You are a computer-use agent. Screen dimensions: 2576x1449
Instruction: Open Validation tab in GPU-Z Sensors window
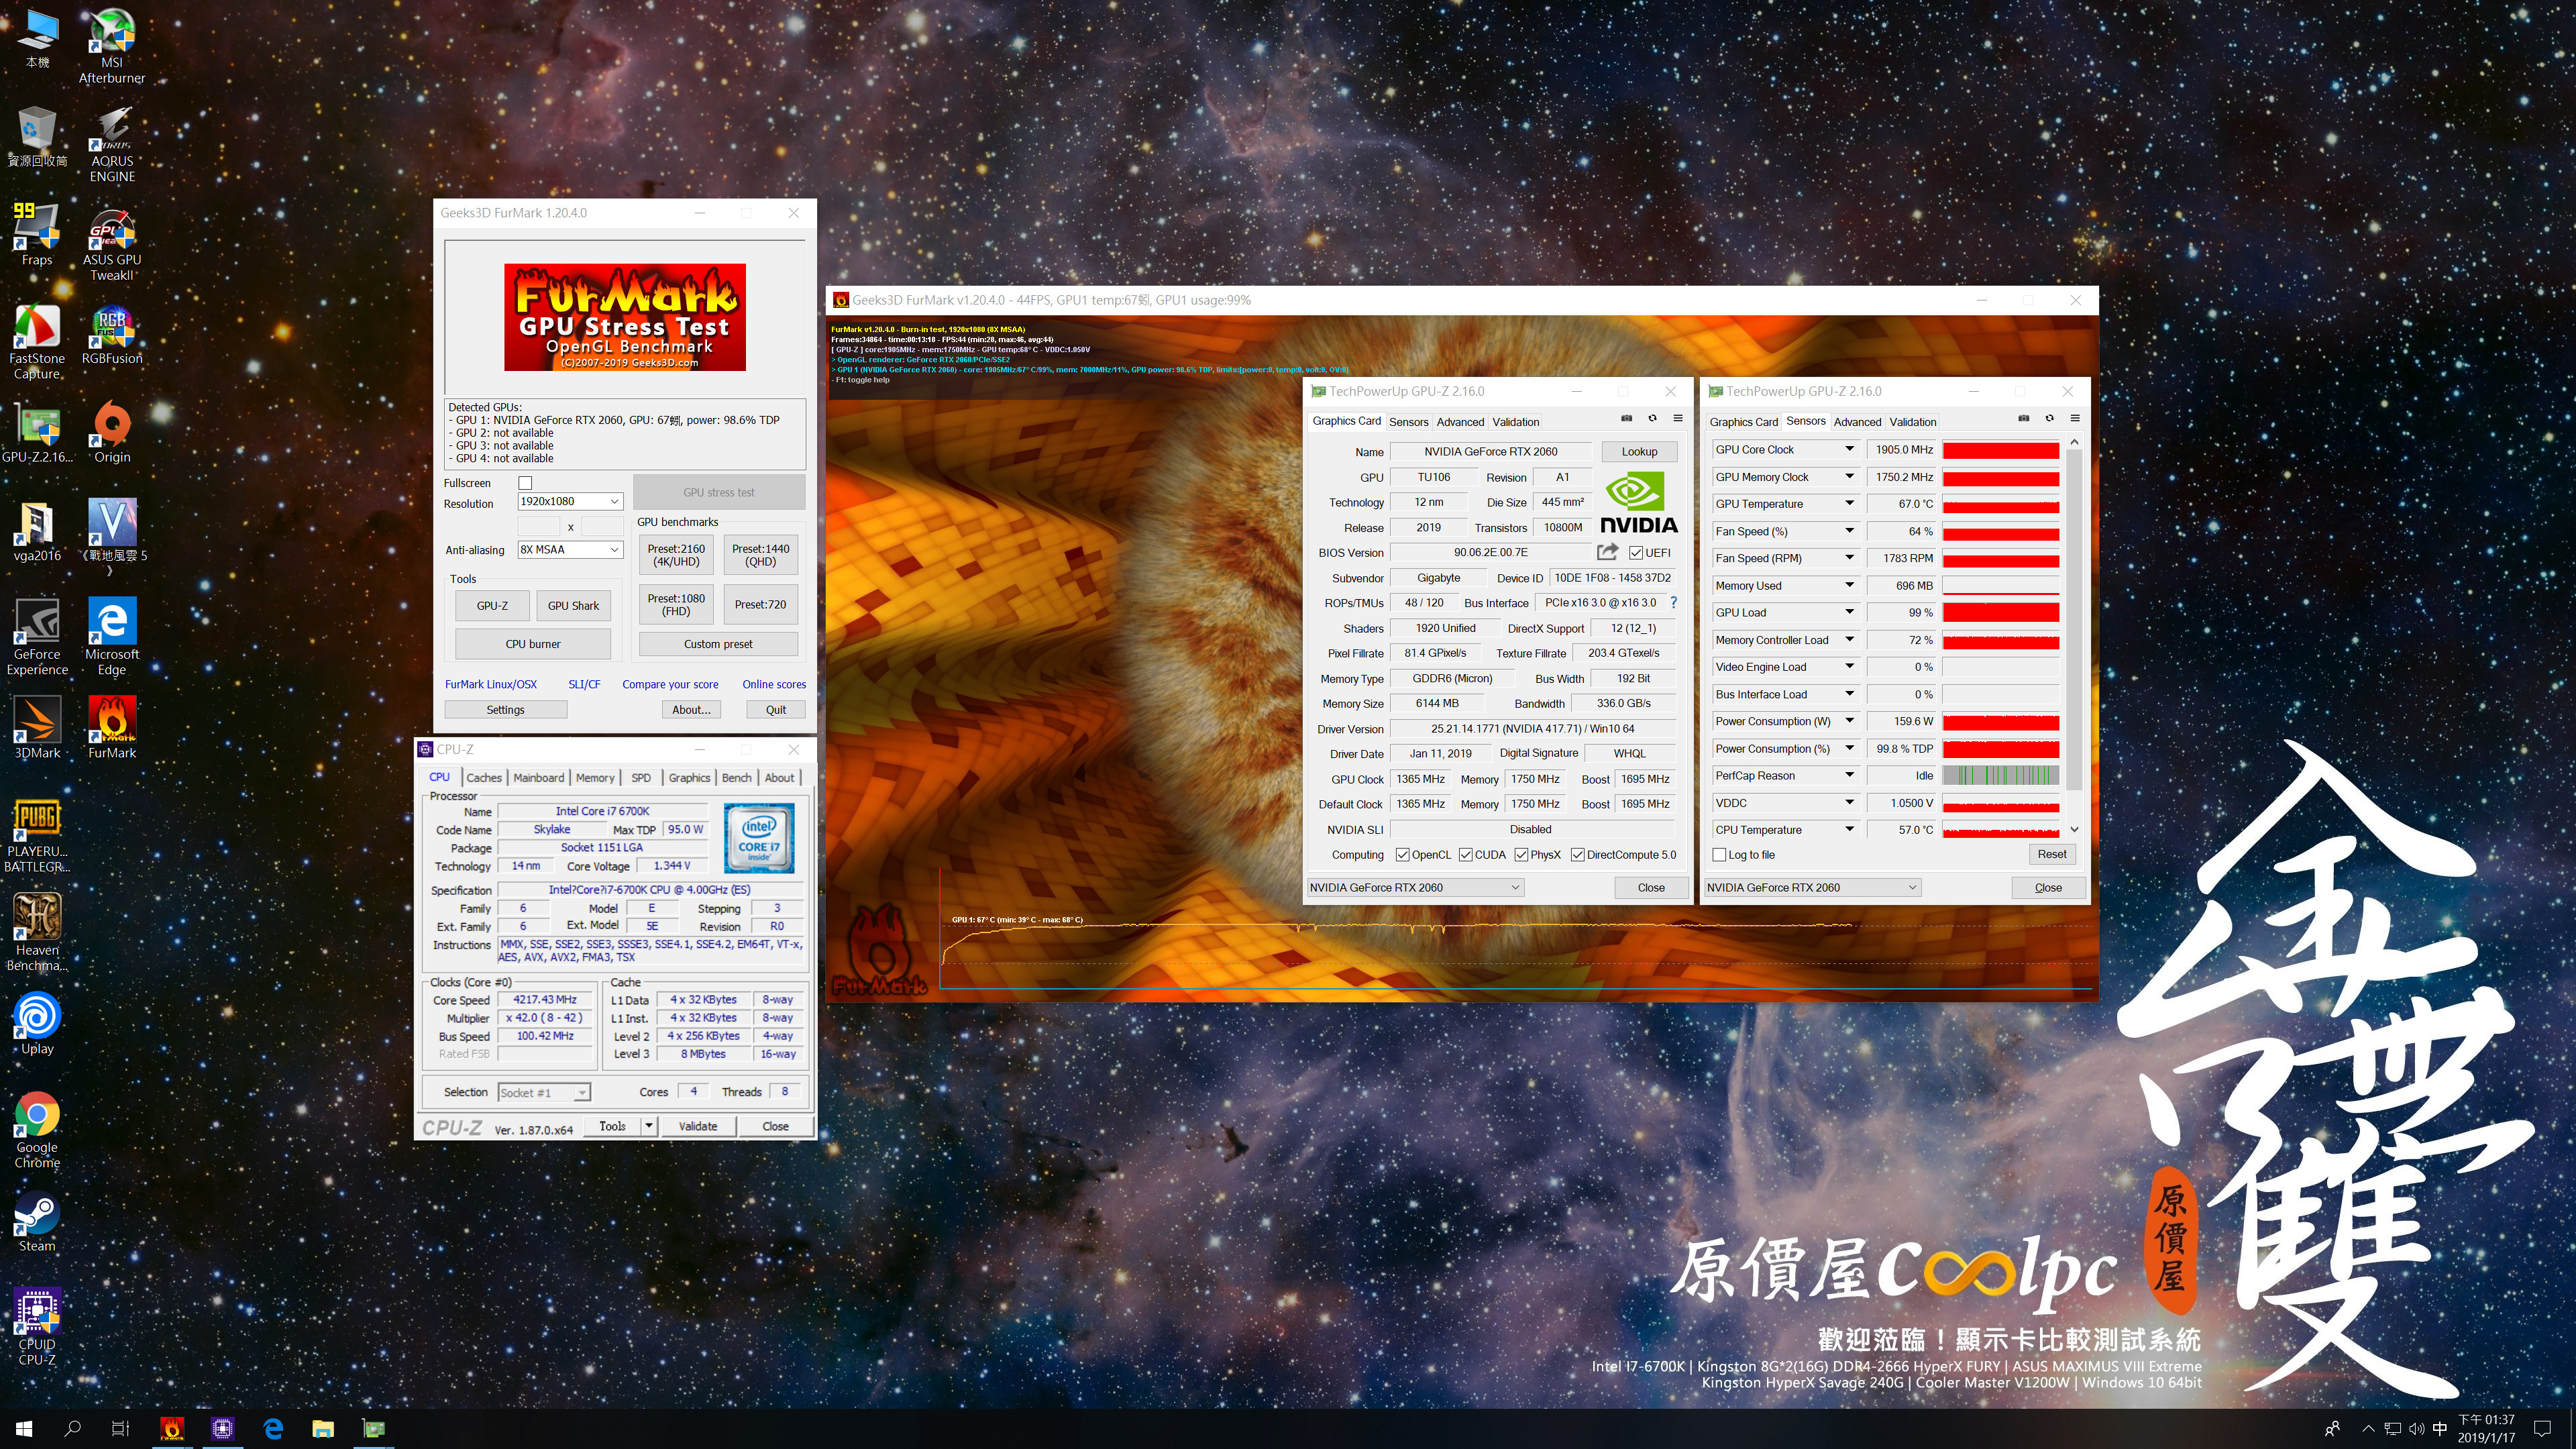[1912, 422]
